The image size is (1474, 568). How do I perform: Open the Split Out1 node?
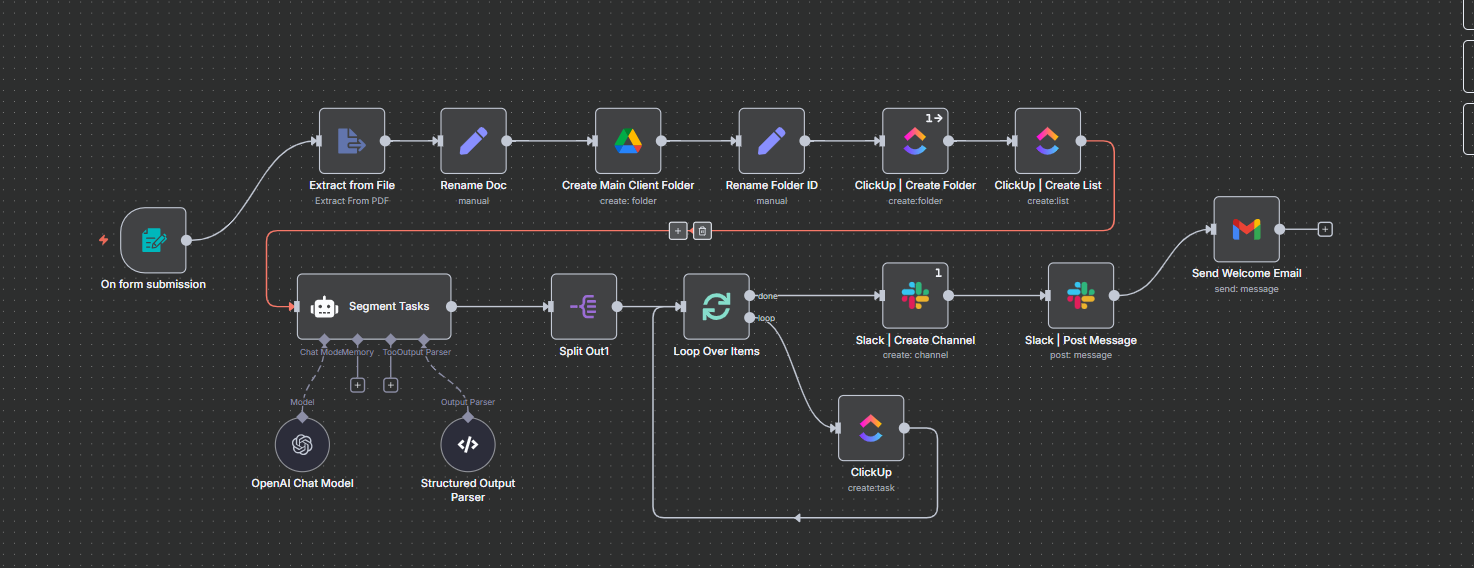click(x=584, y=307)
